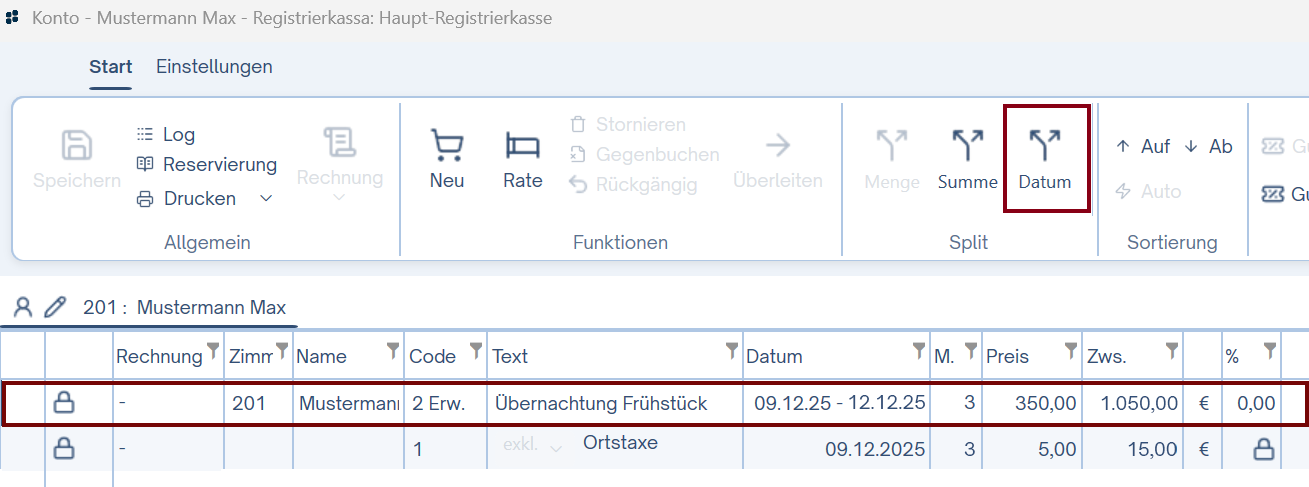Open filter on the Datum column

point(918,350)
